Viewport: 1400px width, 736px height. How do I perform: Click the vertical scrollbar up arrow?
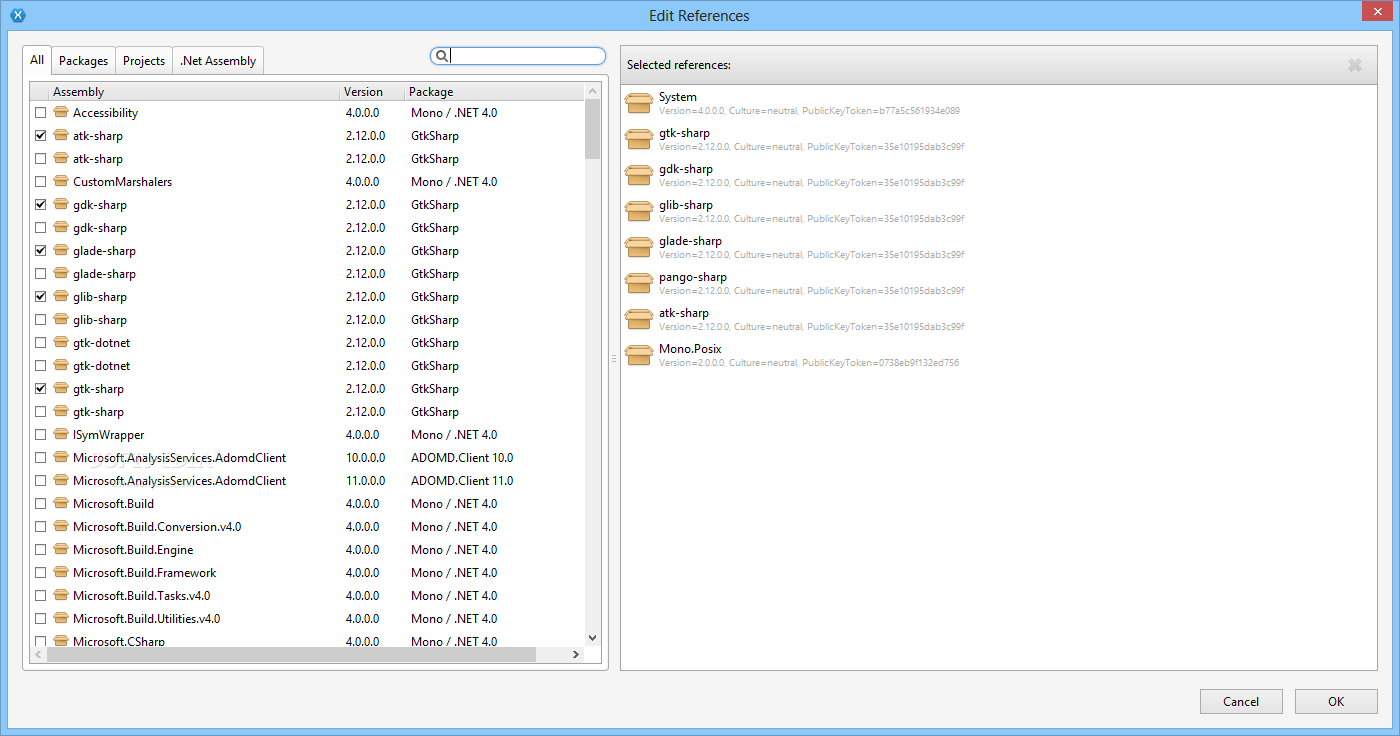pyautogui.click(x=592, y=92)
